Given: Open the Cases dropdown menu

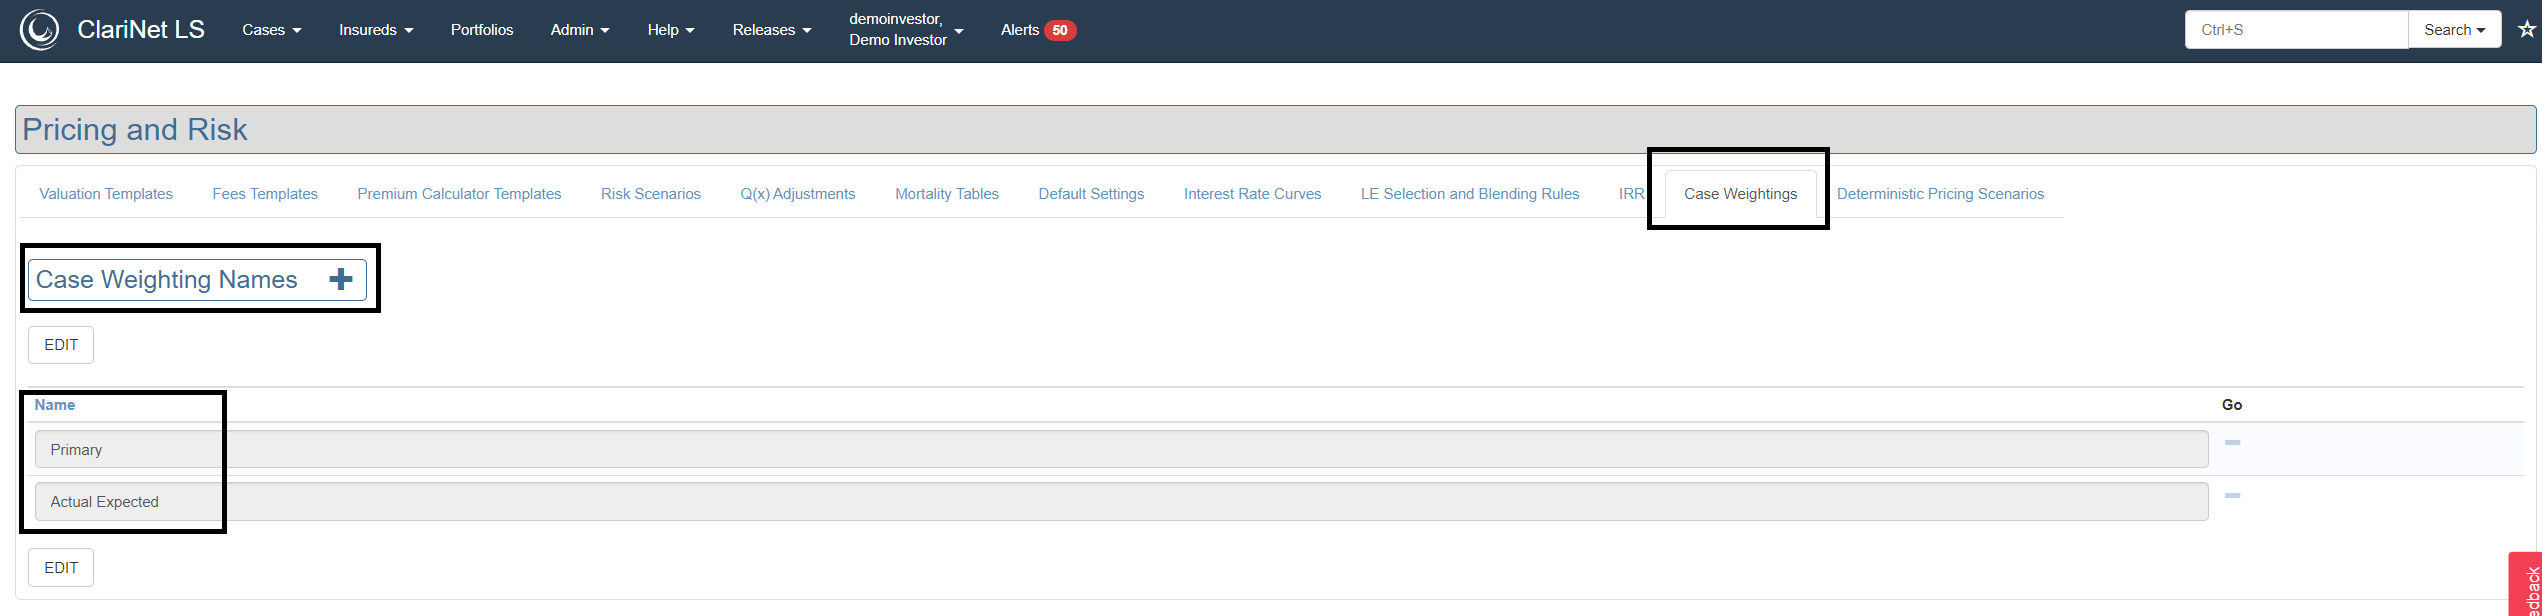Looking at the screenshot, I should [272, 30].
